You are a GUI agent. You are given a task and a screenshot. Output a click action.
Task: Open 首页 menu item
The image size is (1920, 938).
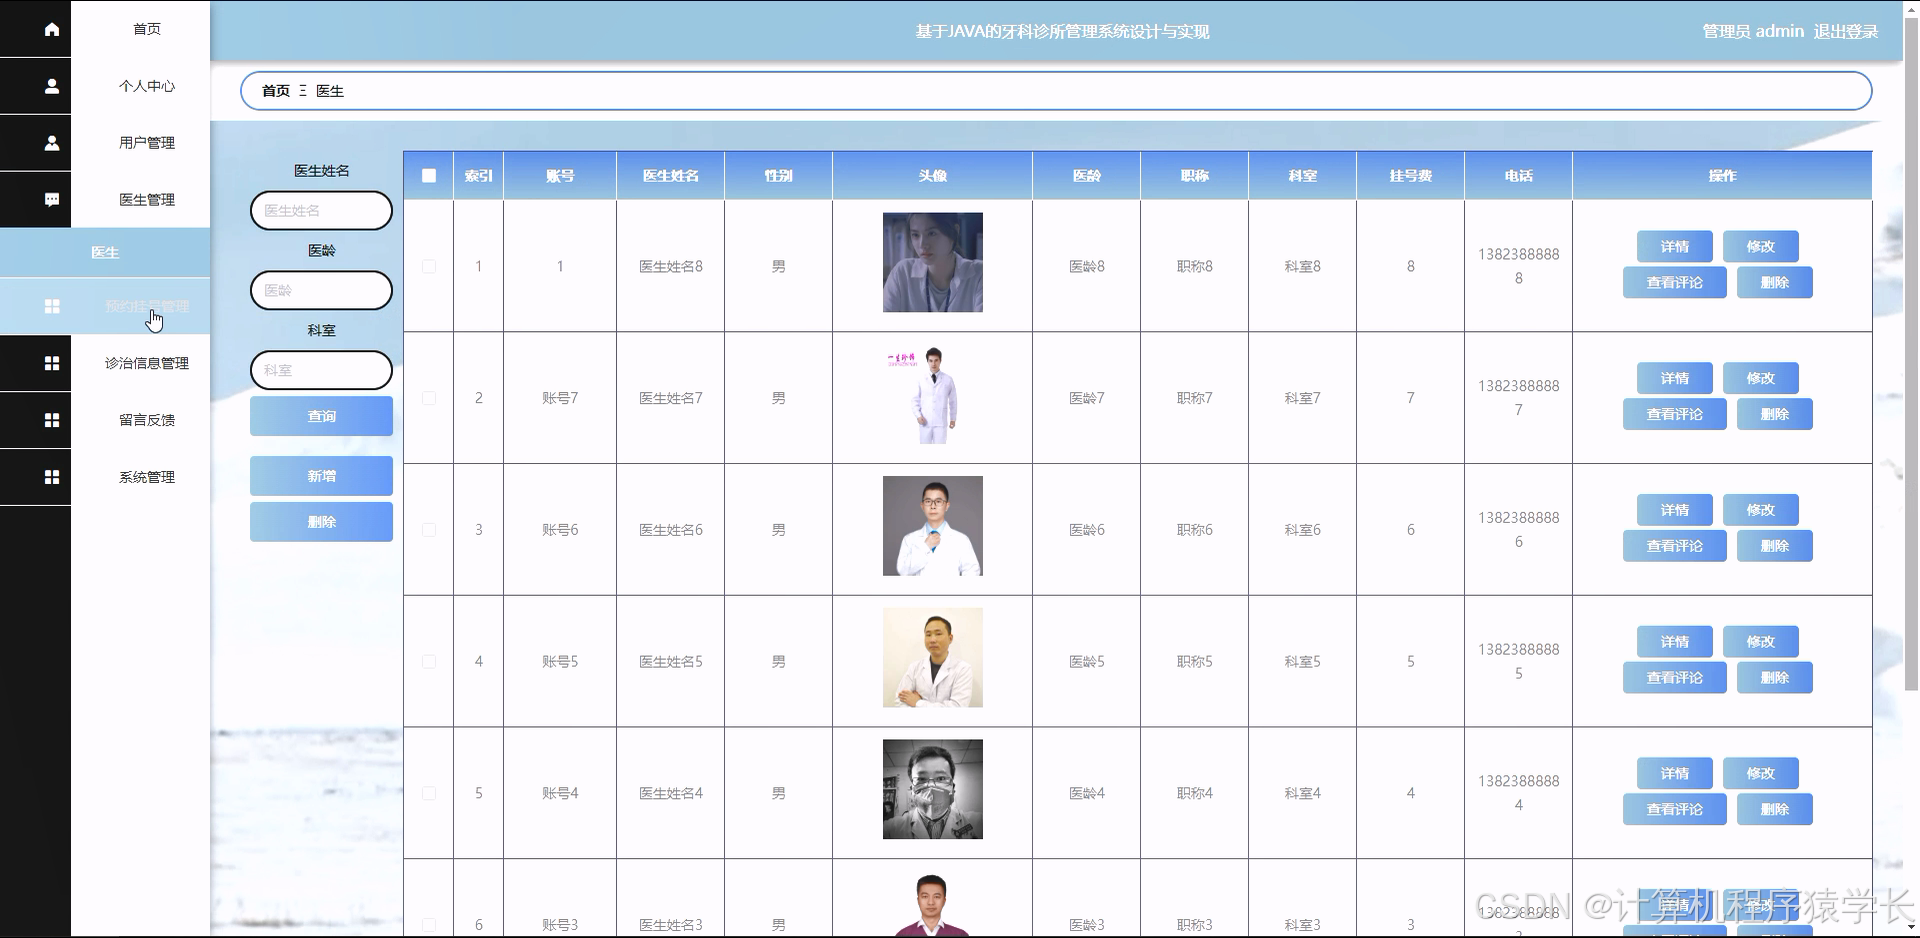(x=147, y=29)
